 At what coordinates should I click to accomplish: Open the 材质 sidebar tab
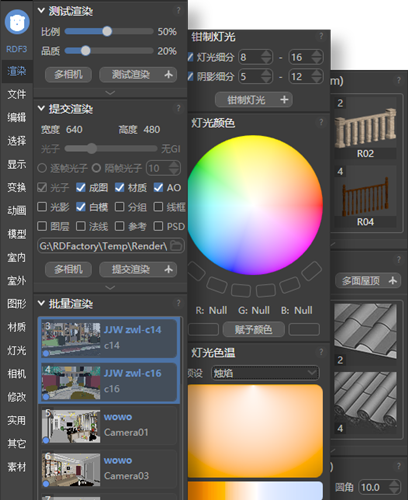pyautogui.click(x=17, y=327)
